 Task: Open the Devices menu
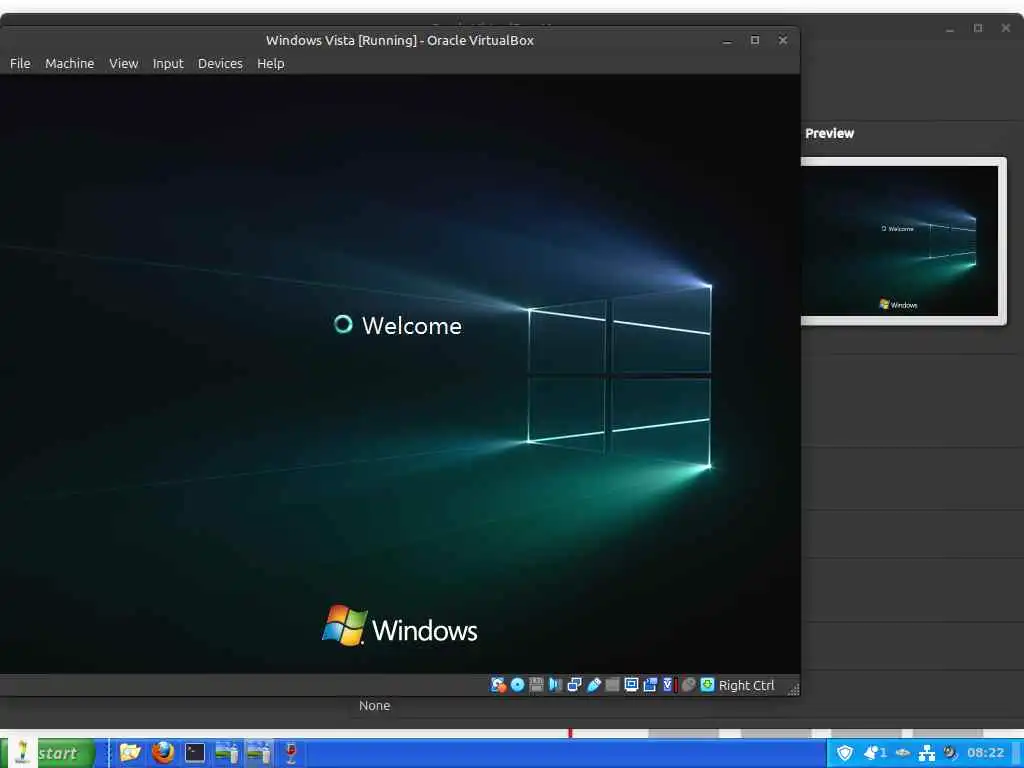click(x=220, y=63)
